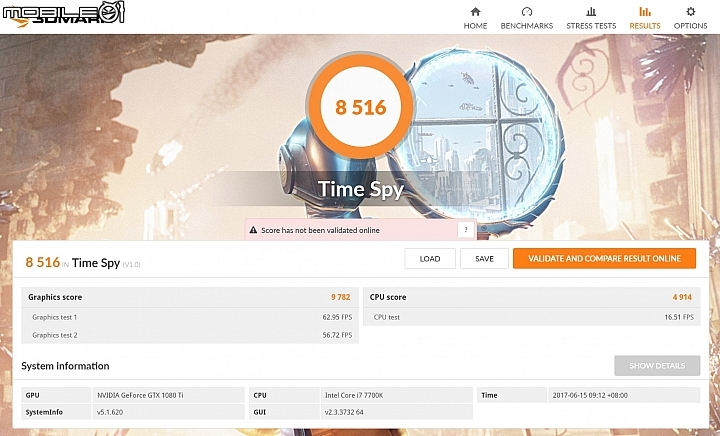Select the CPU test row label
This screenshot has height=436, width=720.
(x=387, y=317)
